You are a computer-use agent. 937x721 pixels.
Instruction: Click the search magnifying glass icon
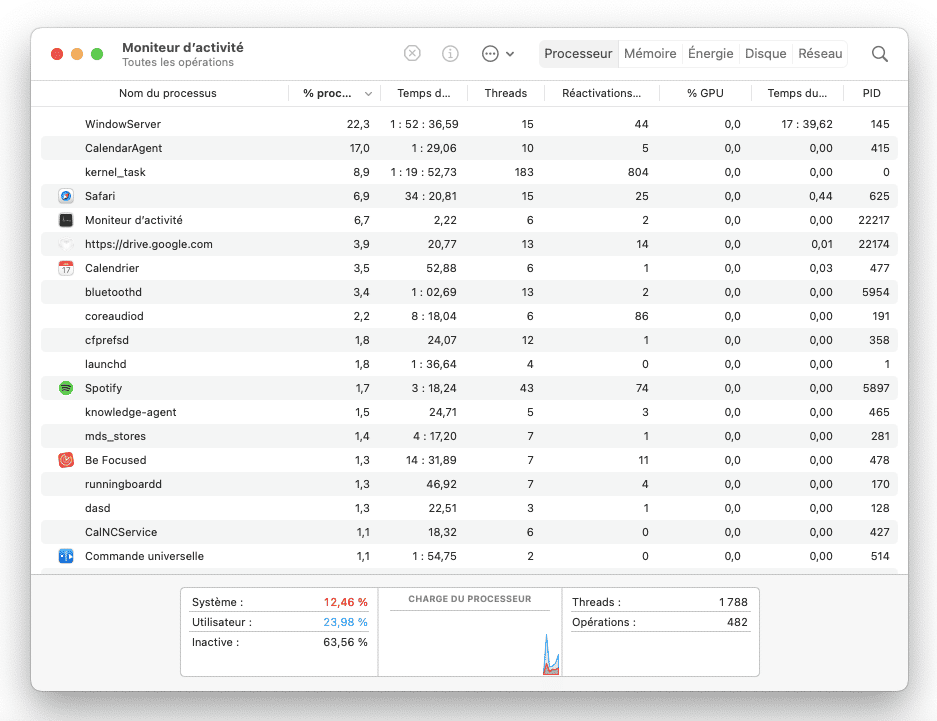click(880, 54)
